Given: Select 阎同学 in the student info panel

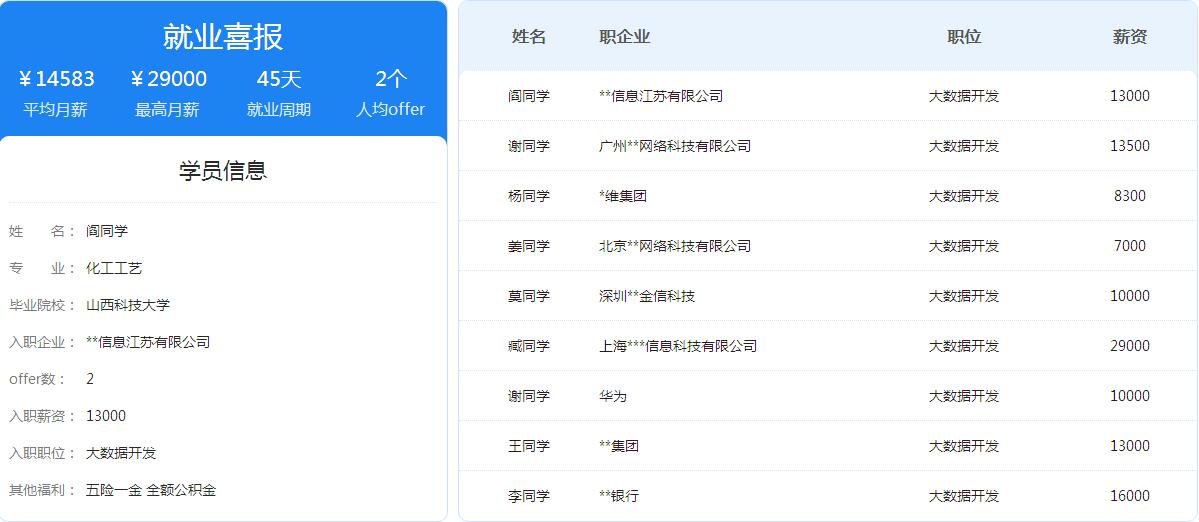Looking at the screenshot, I should point(107,231).
